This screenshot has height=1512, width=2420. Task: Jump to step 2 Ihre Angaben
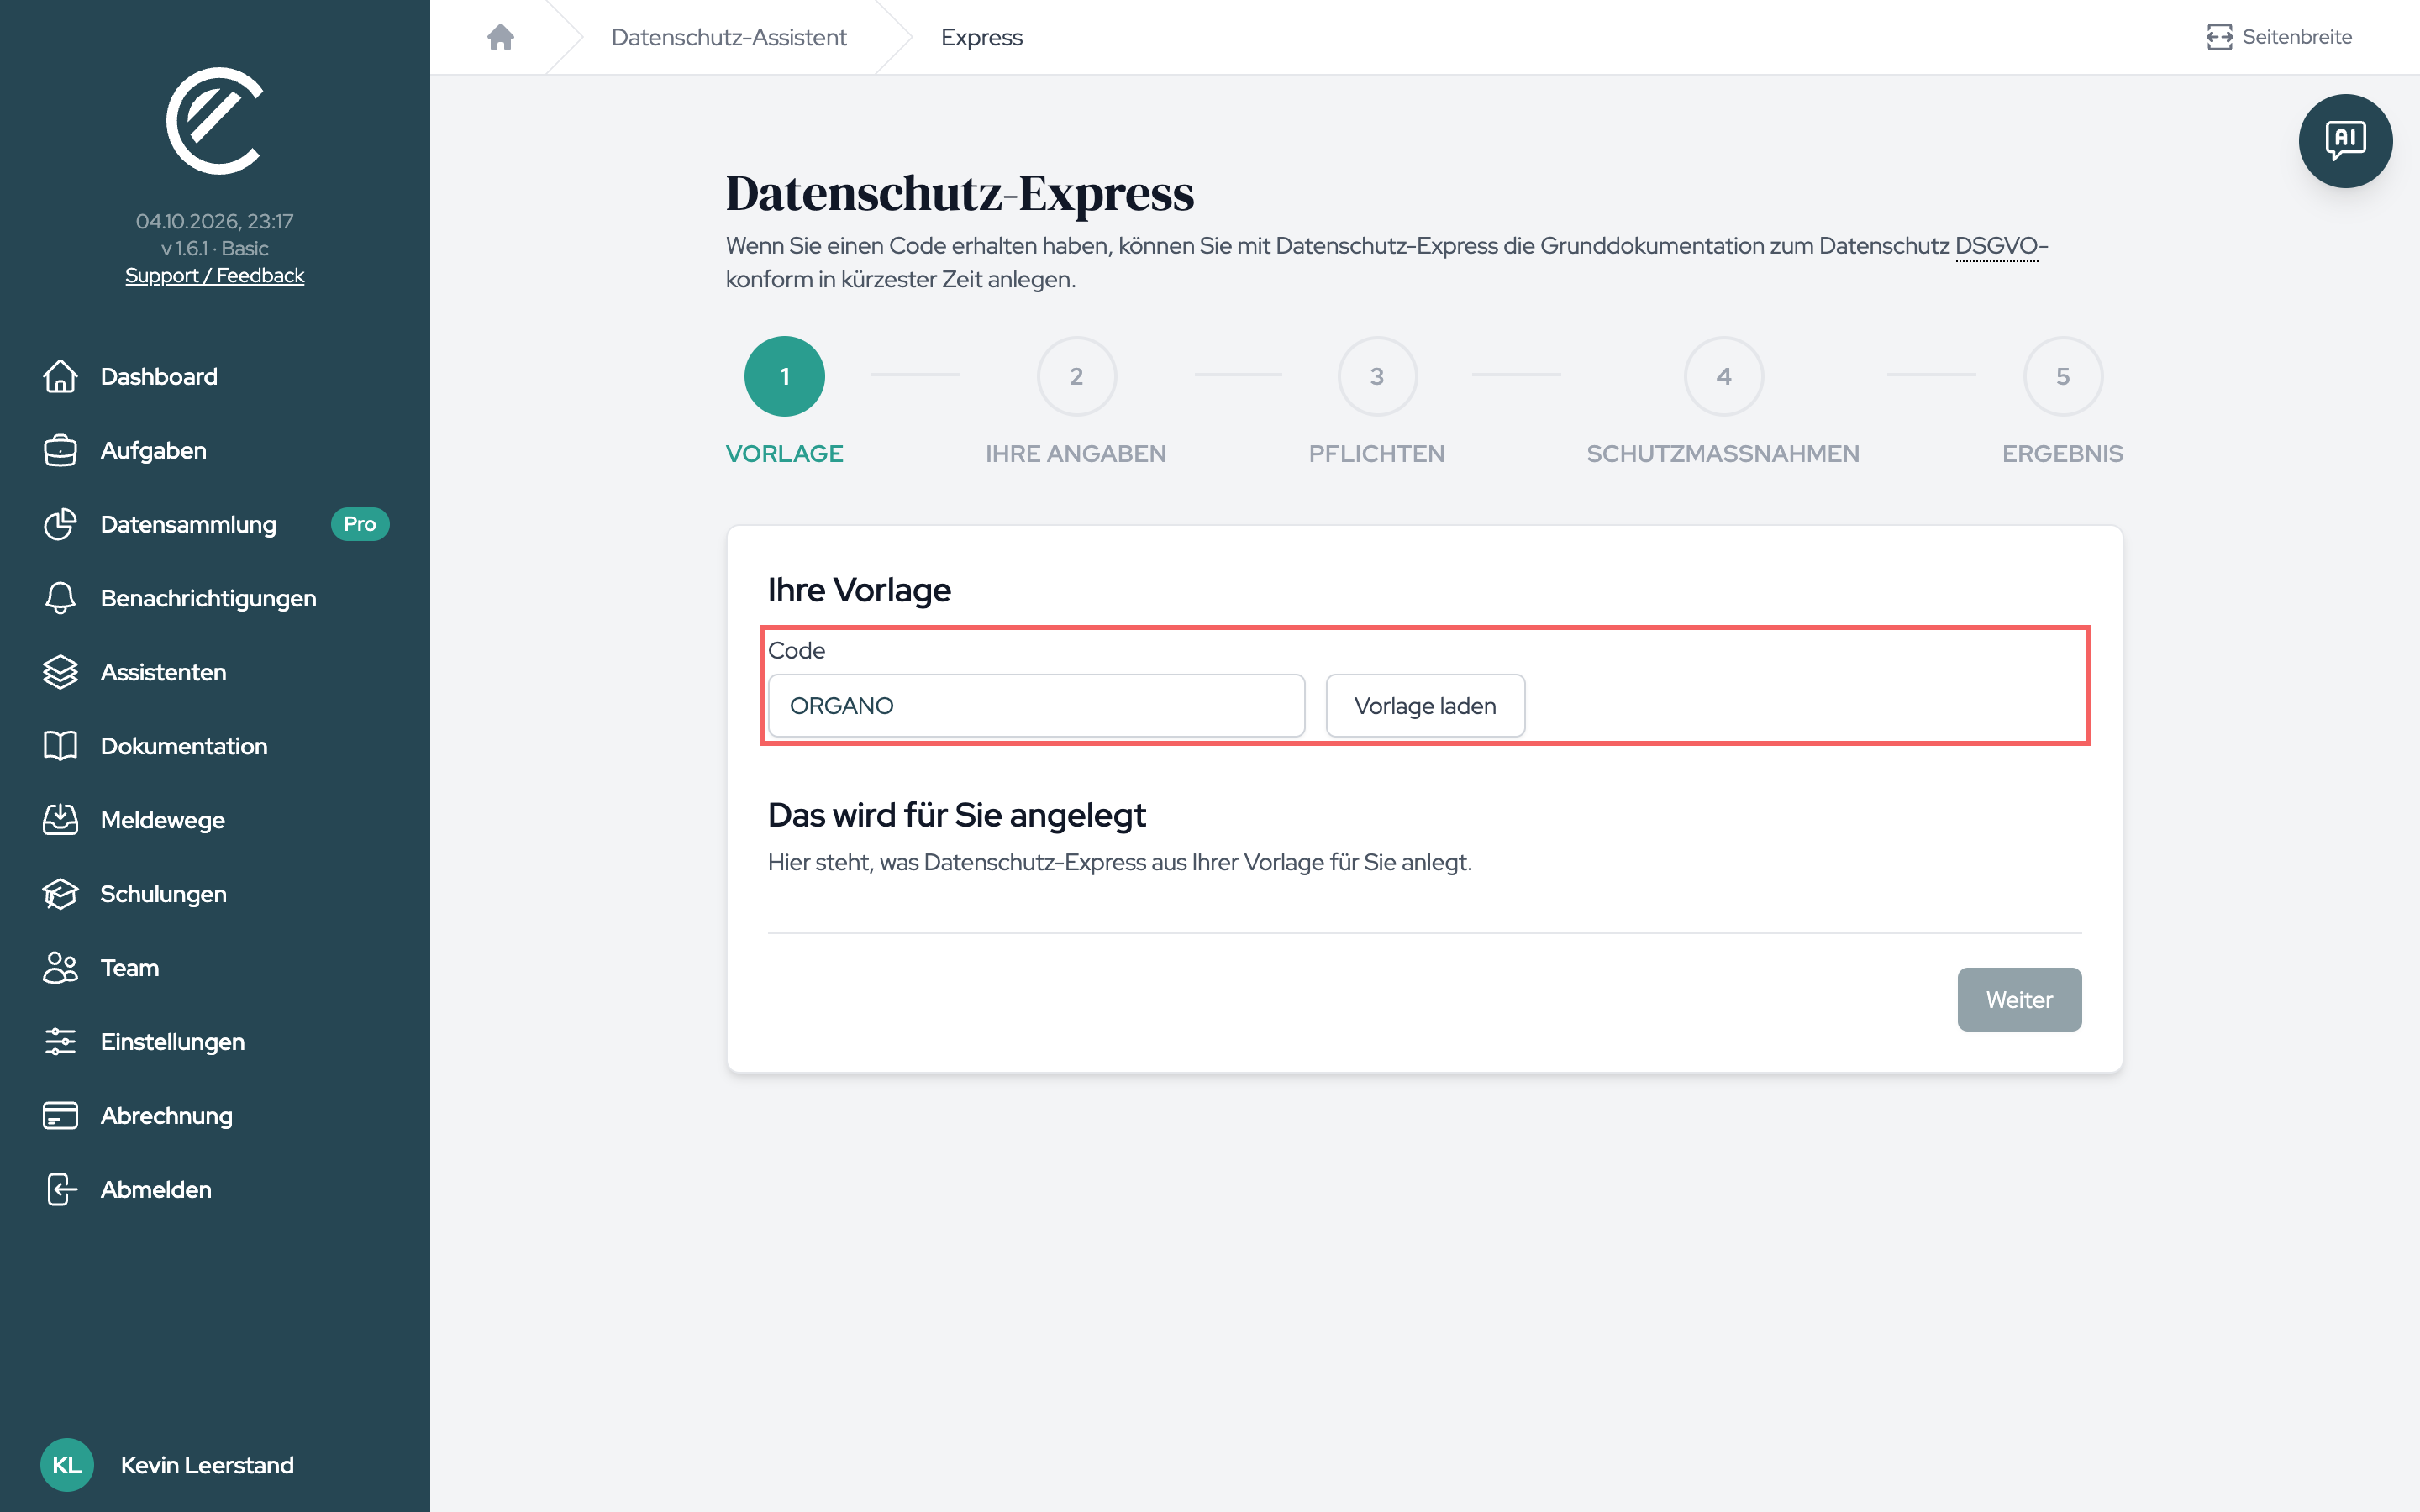pyautogui.click(x=1076, y=376)
